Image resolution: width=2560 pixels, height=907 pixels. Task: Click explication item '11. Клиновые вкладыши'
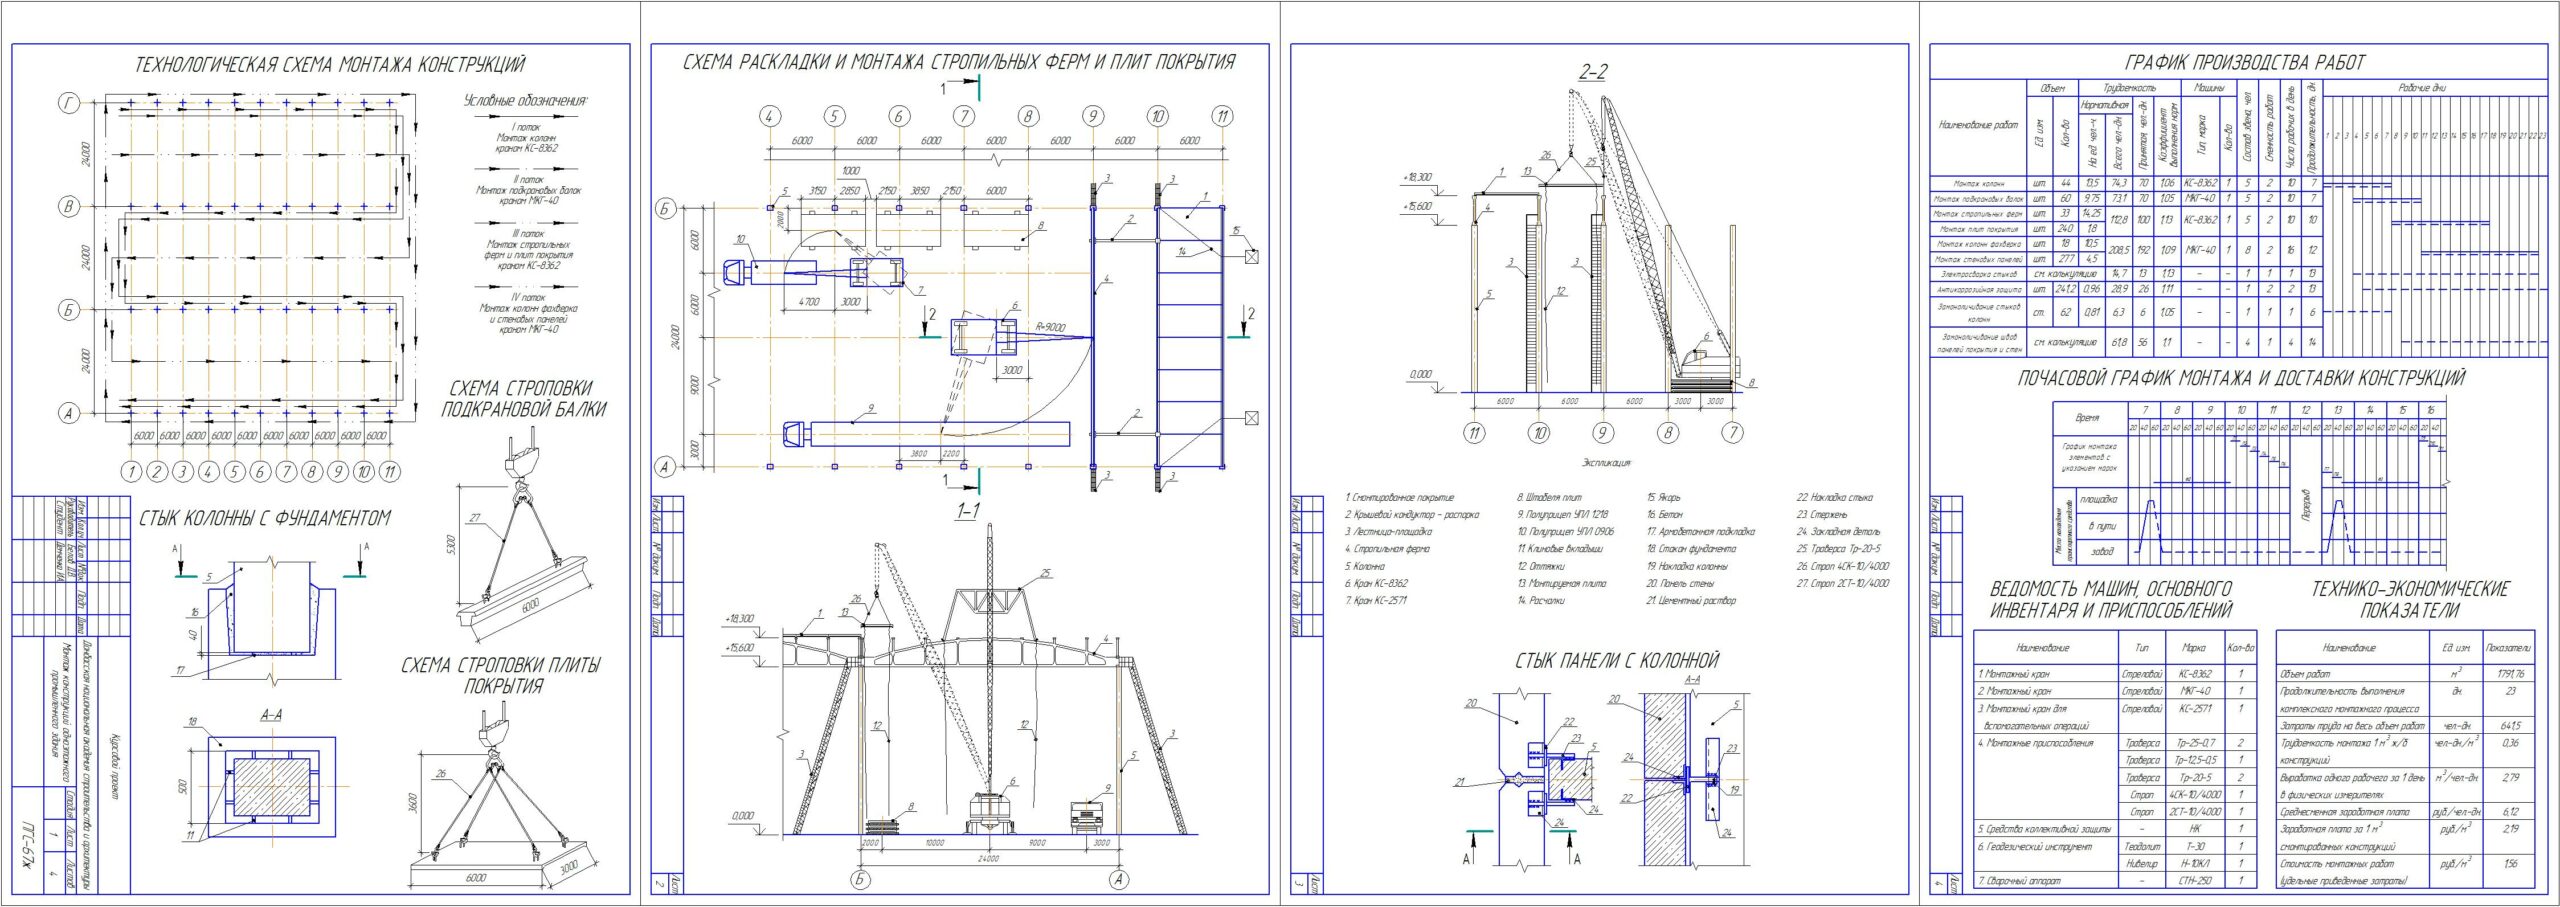click(x=1560, y=549)
